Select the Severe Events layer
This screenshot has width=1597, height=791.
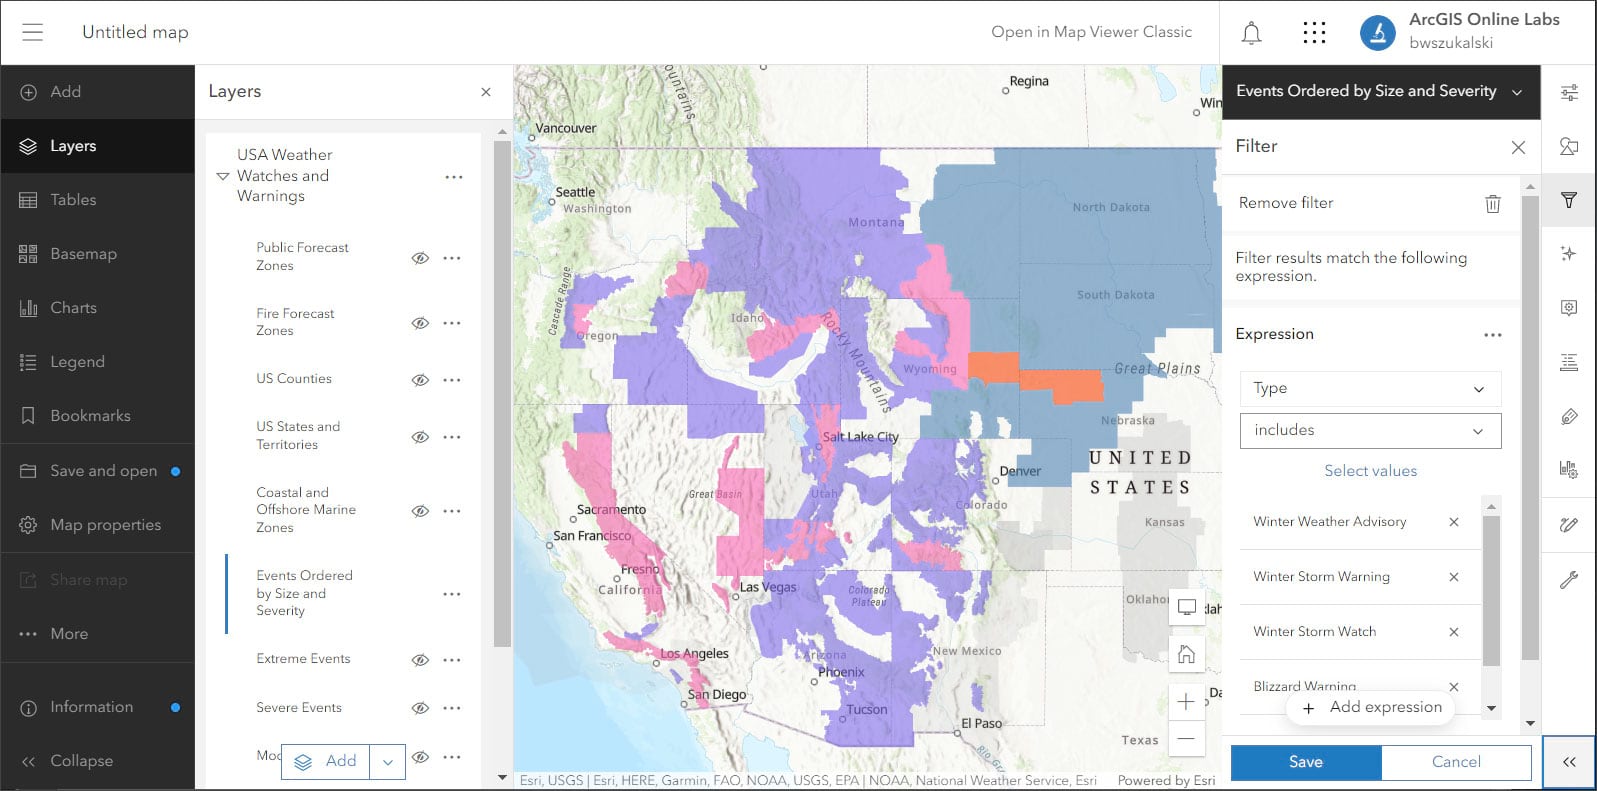[299, 708]
